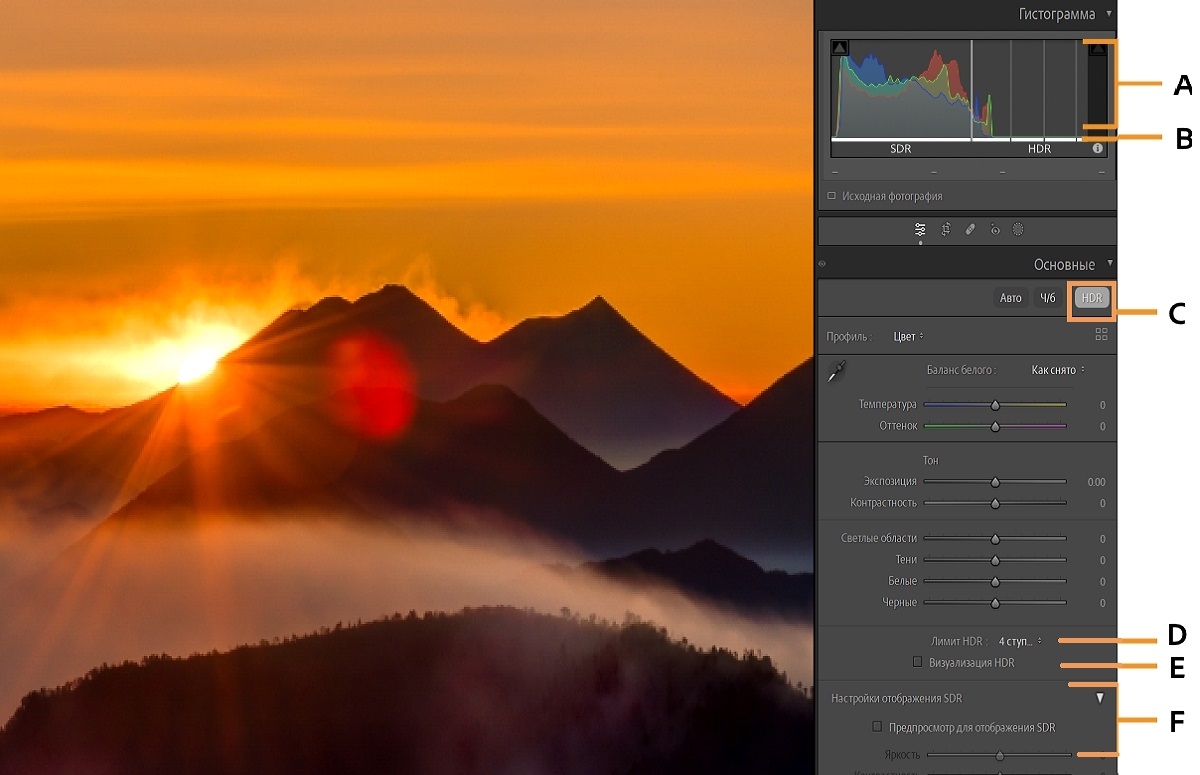1200x775 pixels.
Task: Click the Белые slider handle
Action: [x=995, y=581]
